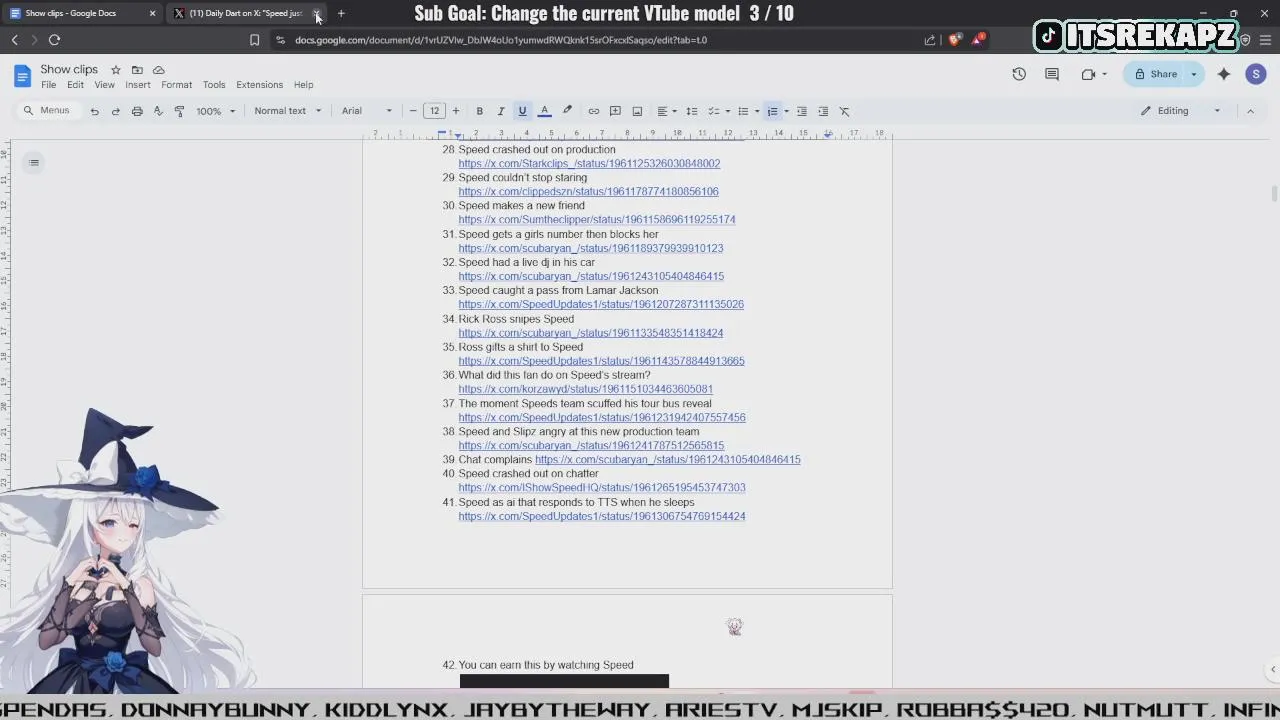This screenshot has width=1280, height=720.
Task: Toggle bold formatting
Action: point(480,111)
